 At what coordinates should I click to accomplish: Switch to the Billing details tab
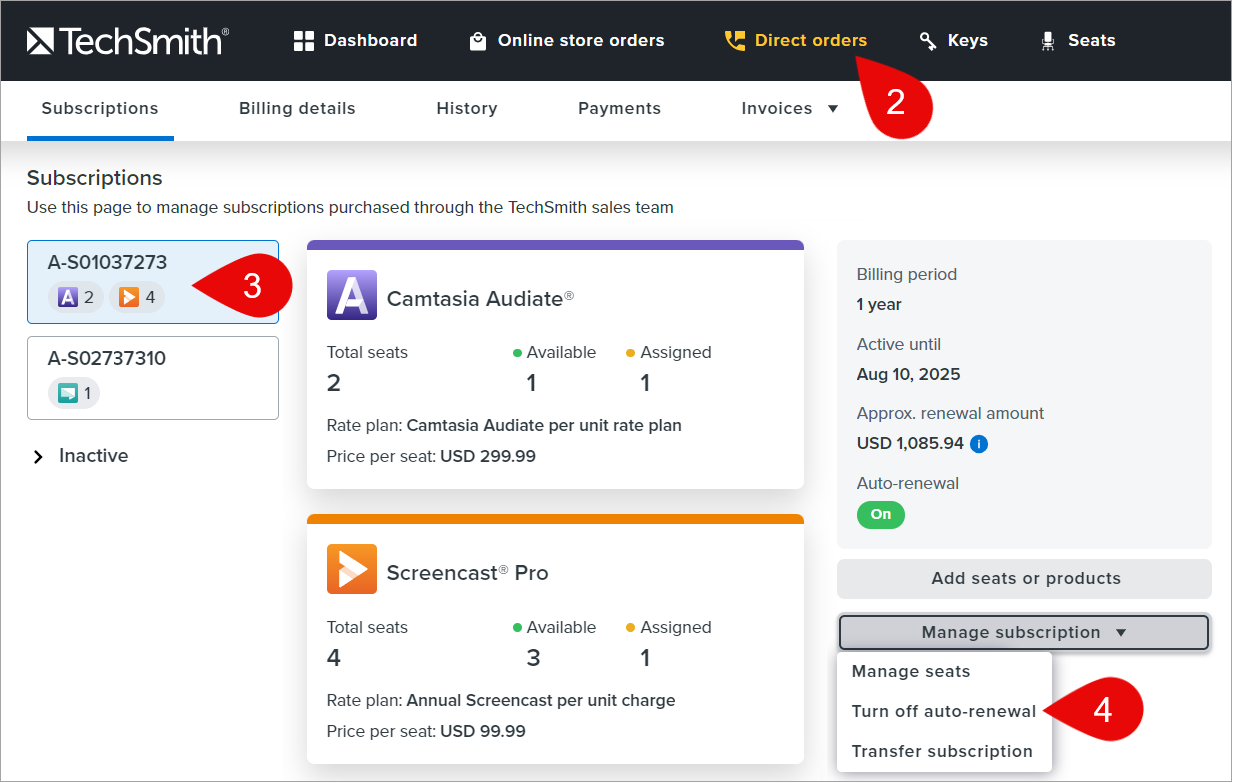click(297, 109)
